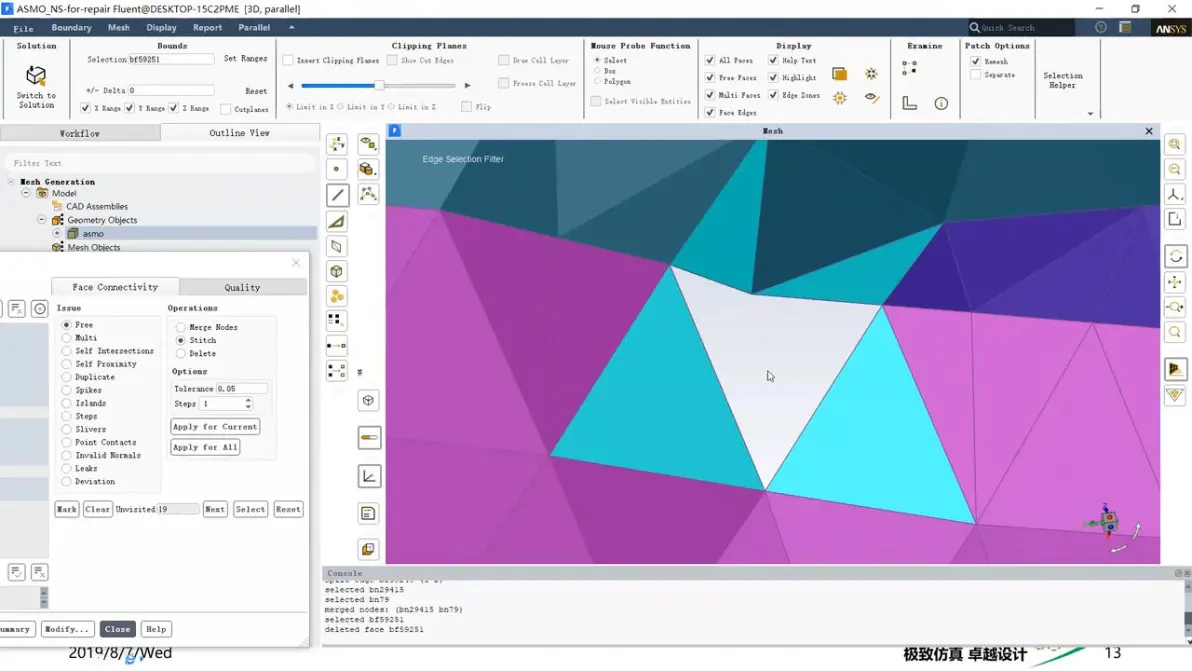The width and height of the screenshot is (1192, 671).
Task: Zoom in using the magnifier plus icon
Action: click(1175, 144)
